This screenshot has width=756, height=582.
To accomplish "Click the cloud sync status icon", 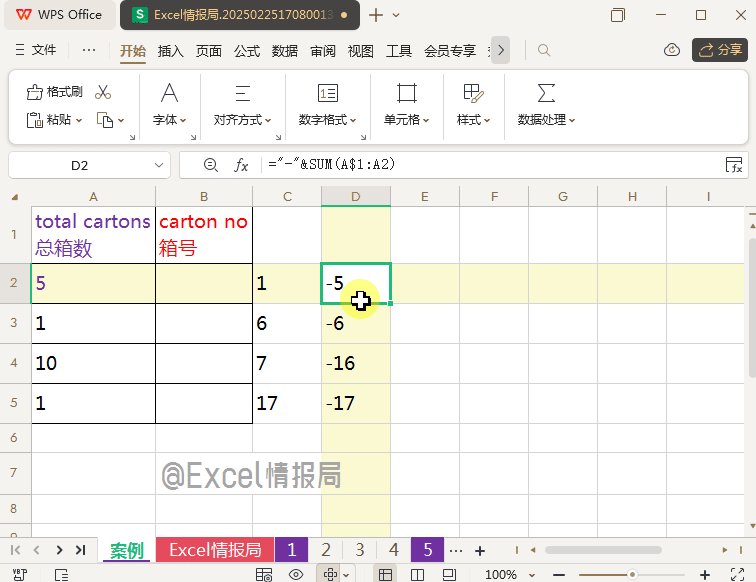I will tap(672, 50).
